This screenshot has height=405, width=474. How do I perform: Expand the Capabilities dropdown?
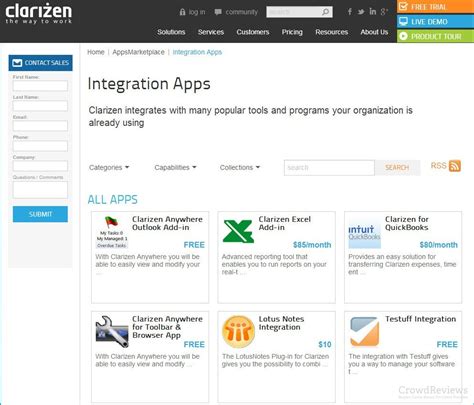tap(175, 167)
